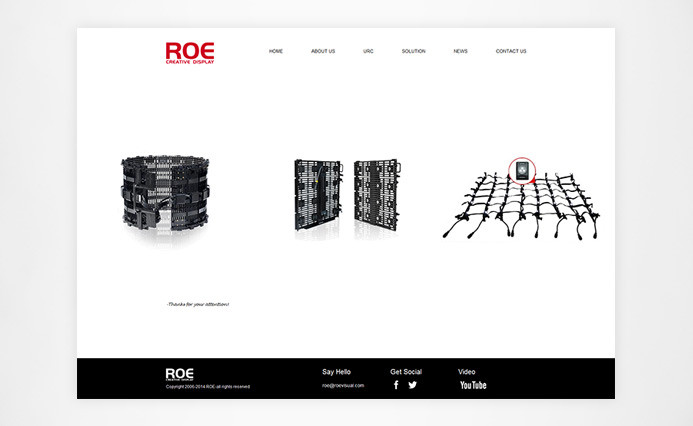Navigate to the NEWS page
Viewport: 693px width, 426px height.
click(x=460, y=51)
